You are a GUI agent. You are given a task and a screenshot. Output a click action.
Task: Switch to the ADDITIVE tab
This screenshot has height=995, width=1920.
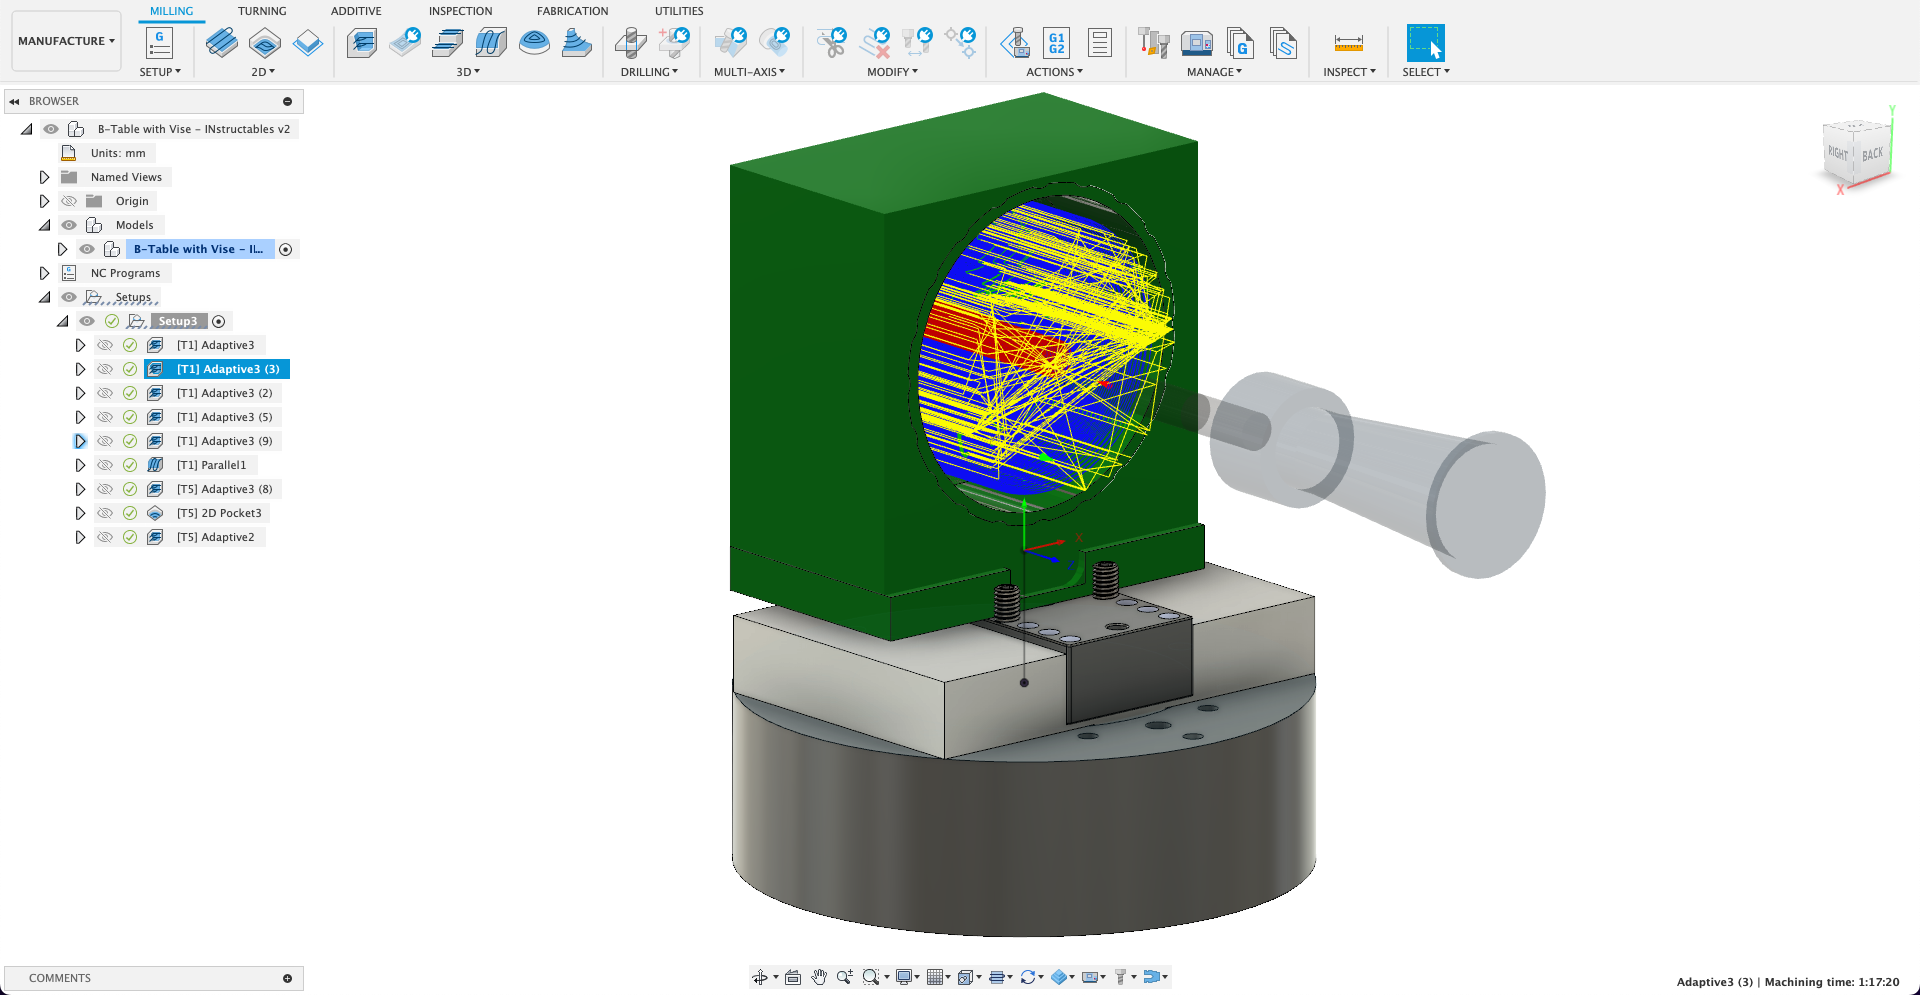(x=356, y=11)
